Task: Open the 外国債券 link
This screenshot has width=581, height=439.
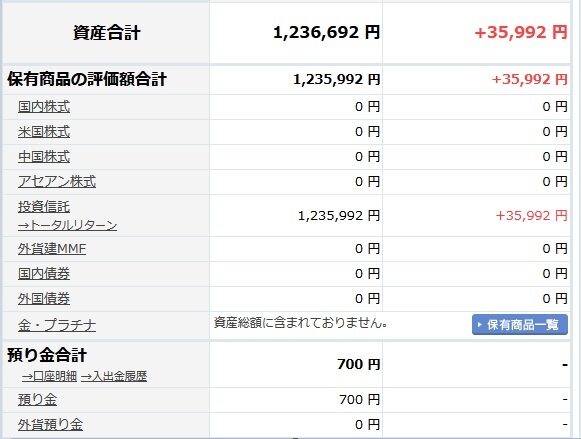Action: point(44,299)
